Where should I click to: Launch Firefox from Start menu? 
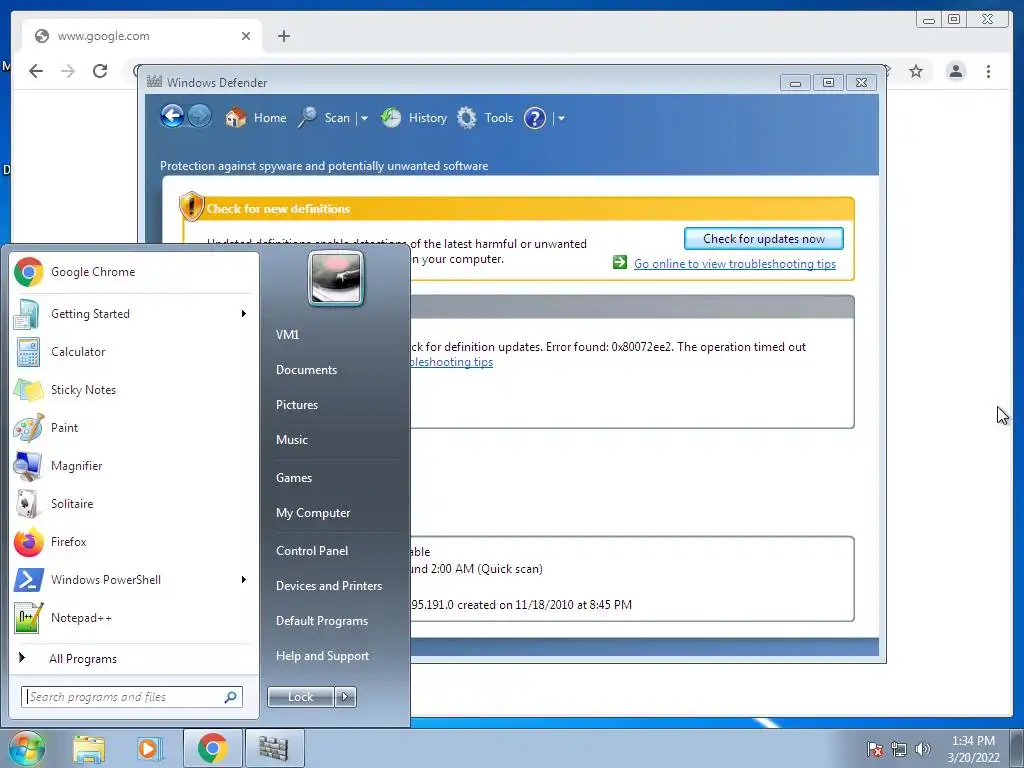[133, 542]
